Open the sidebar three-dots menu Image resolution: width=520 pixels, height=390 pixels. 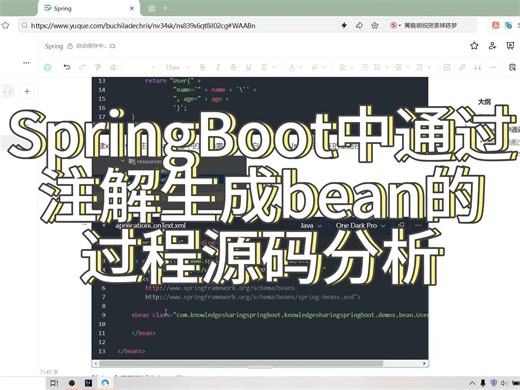coord(26,63)
